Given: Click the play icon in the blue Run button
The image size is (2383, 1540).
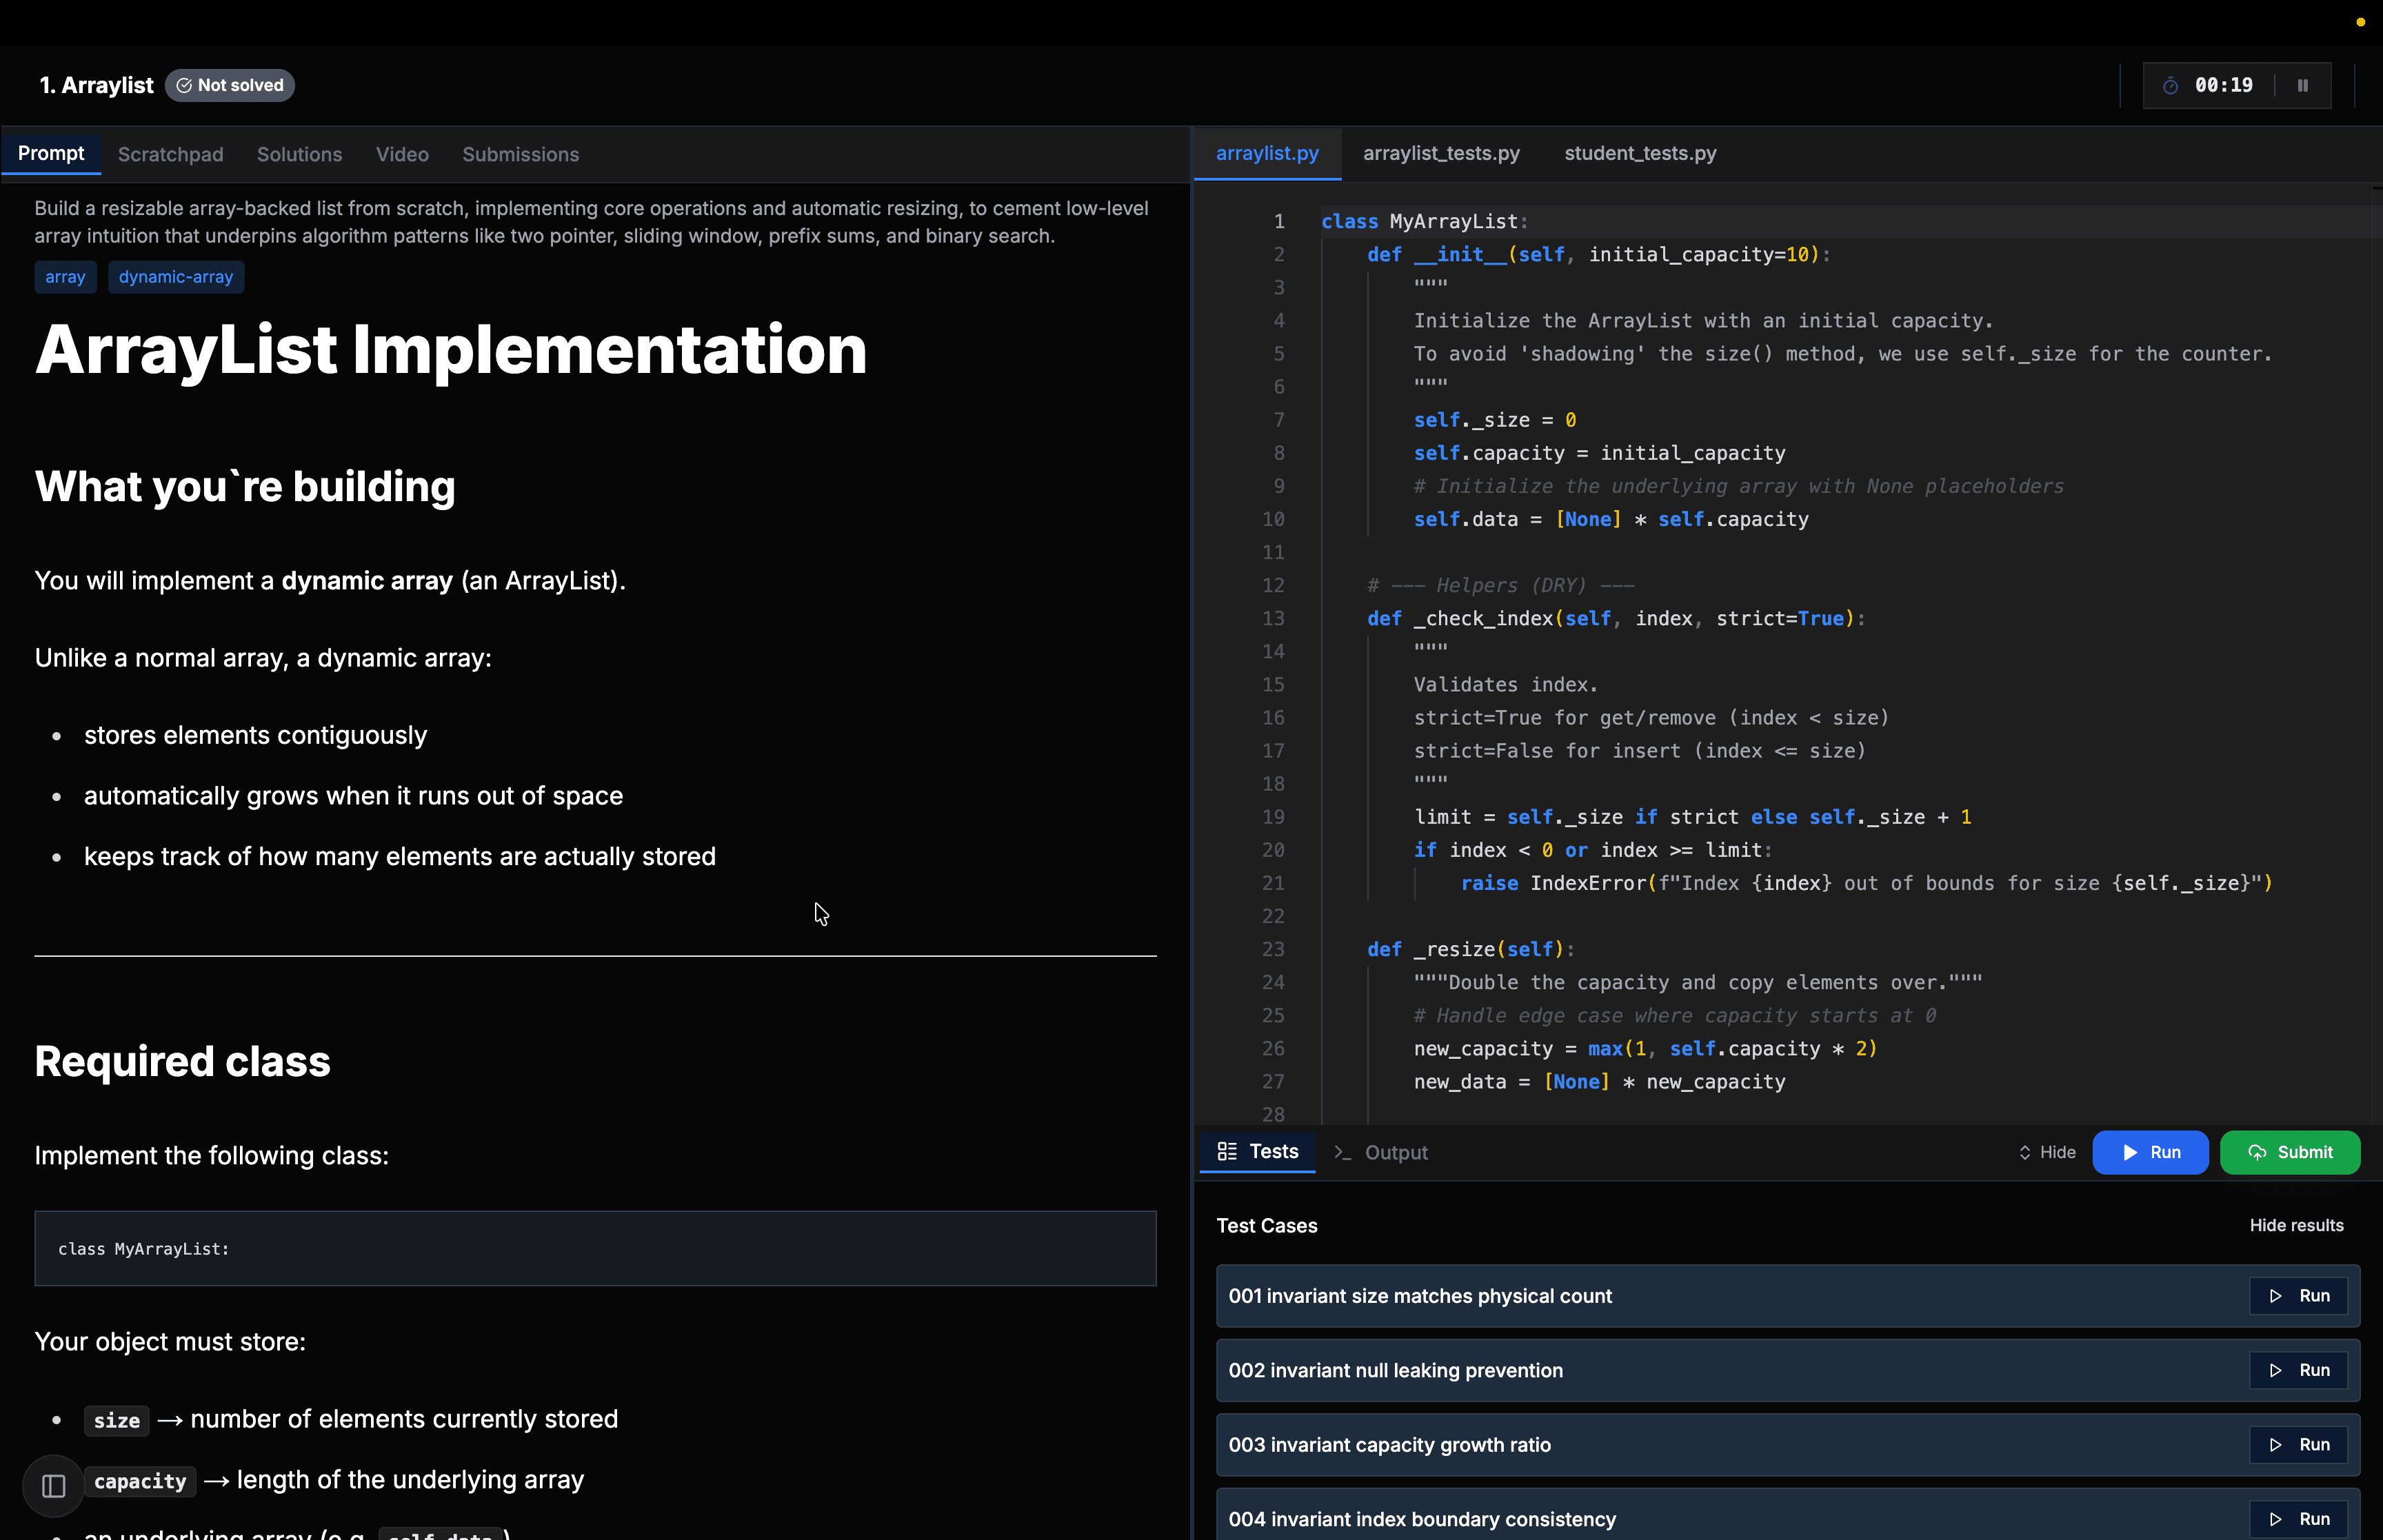Looking at the screenshot, I should click(2131, 1153).
